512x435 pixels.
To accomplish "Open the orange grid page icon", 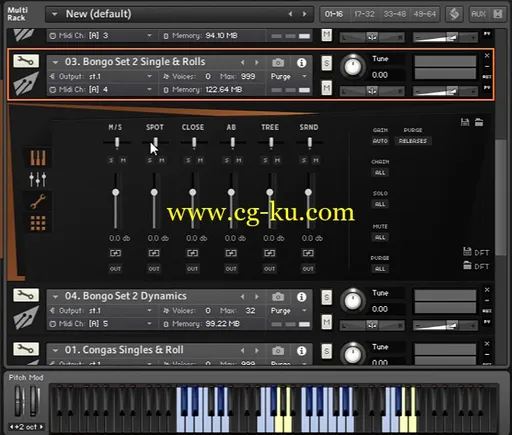I will 38,223.
